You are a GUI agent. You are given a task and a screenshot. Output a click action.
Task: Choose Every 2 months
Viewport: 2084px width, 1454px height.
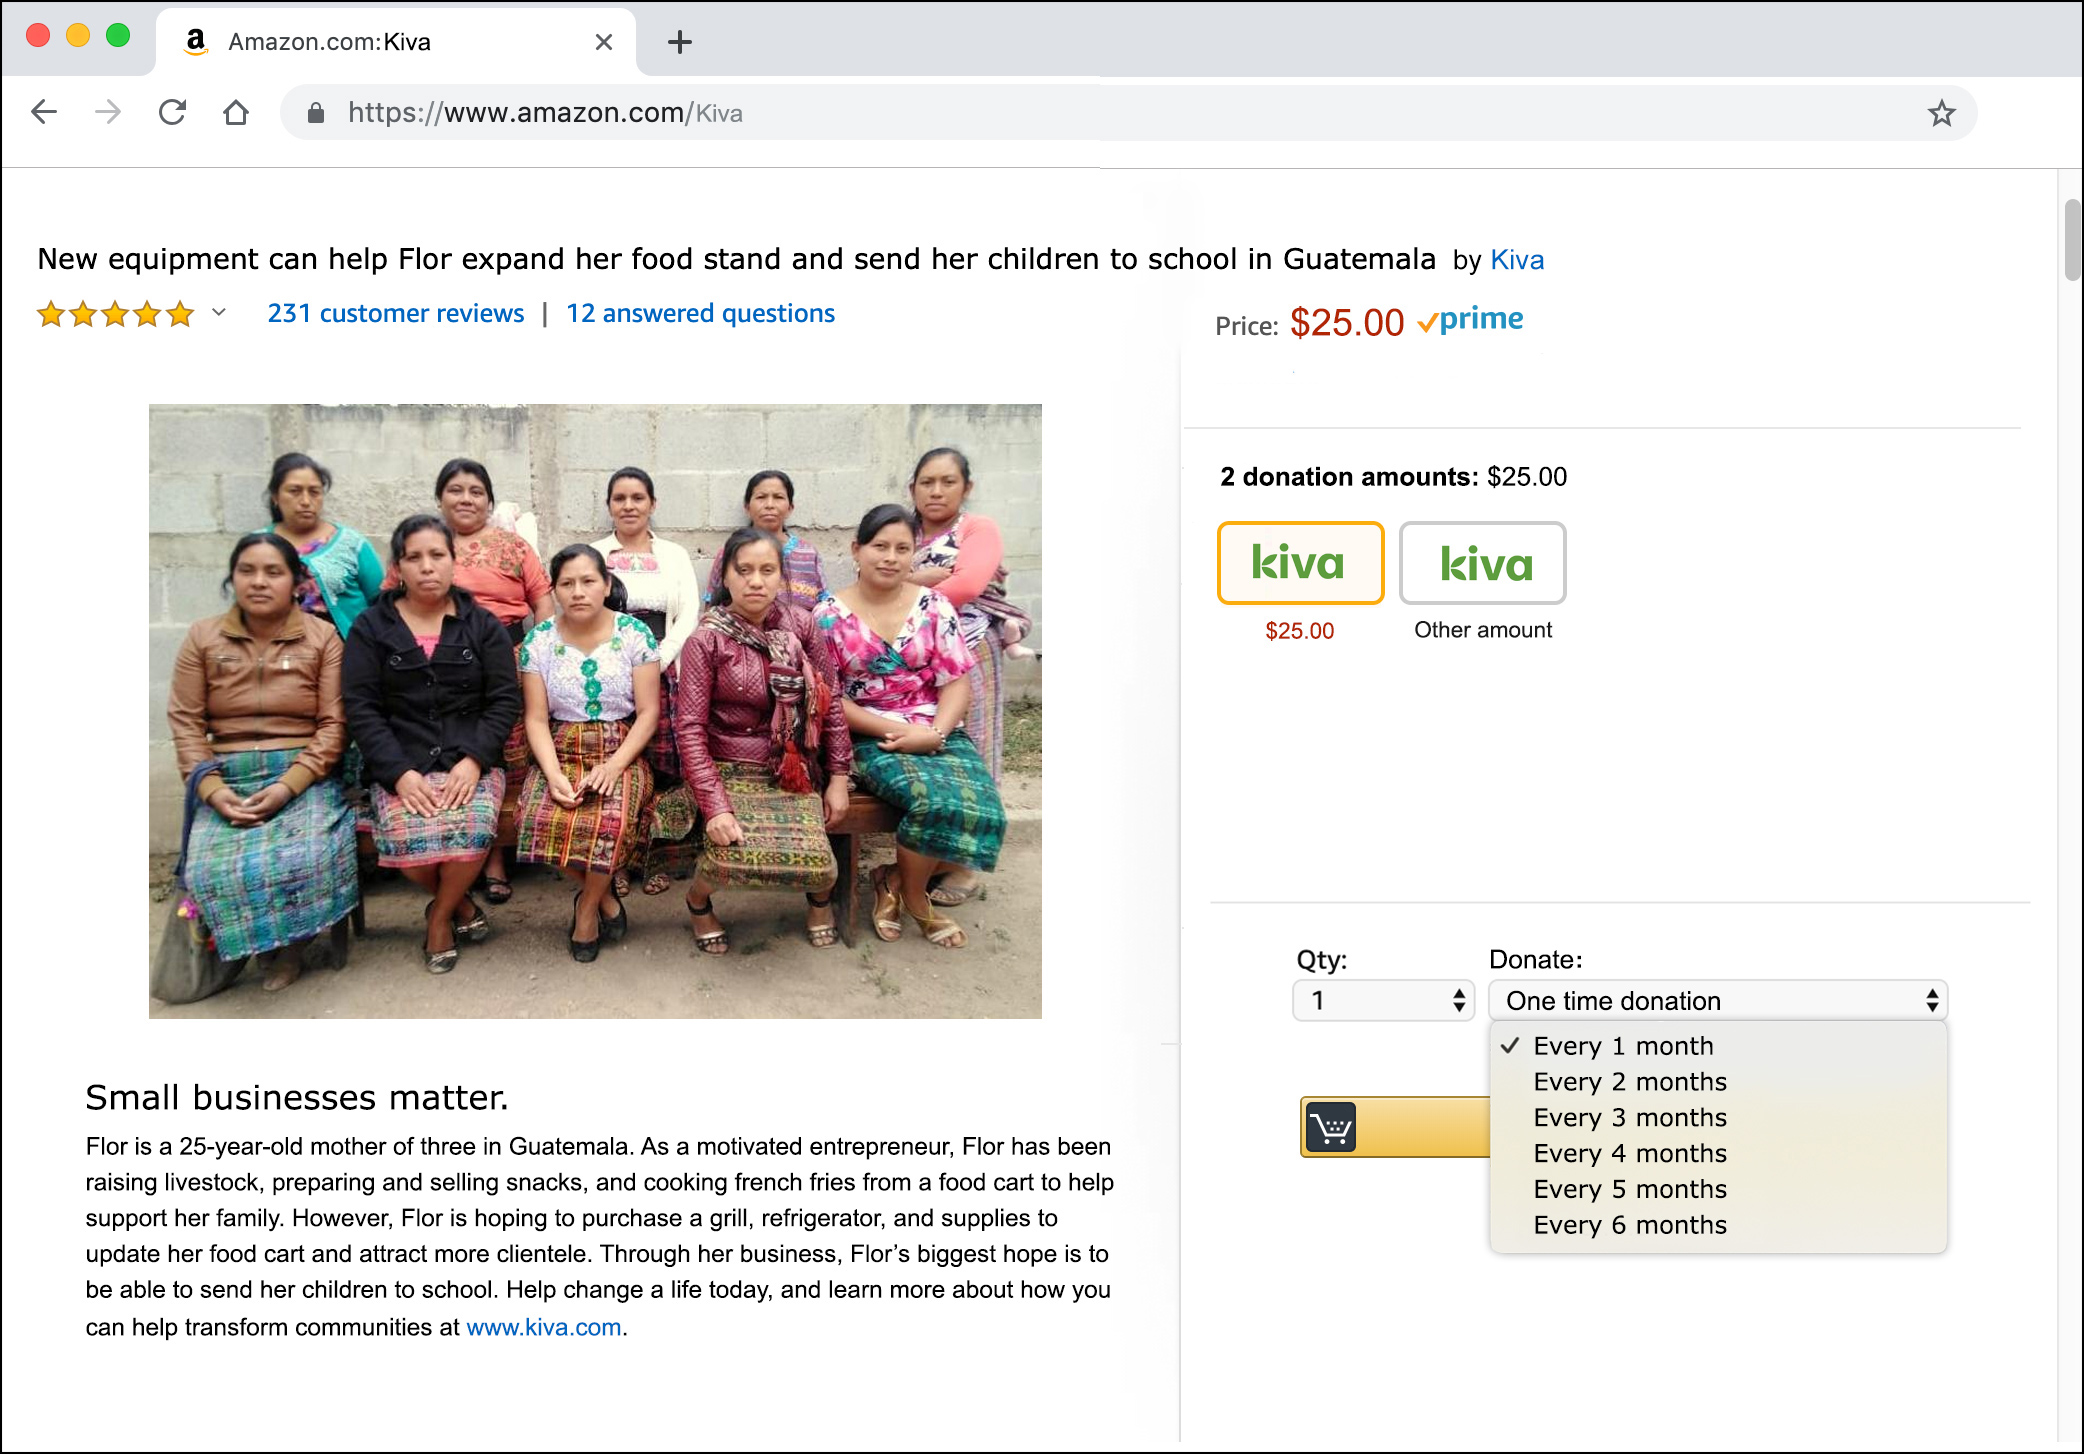point(1717,1082)
